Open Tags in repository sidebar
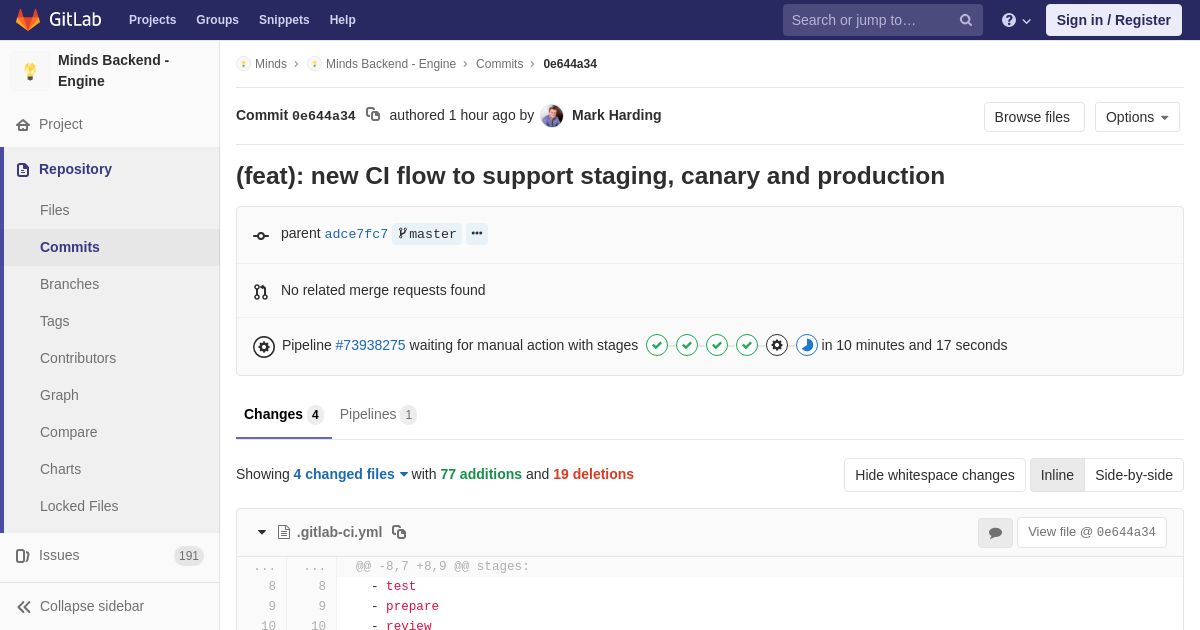Viewport: 1200px width, 630px height. tap(112, 321)
